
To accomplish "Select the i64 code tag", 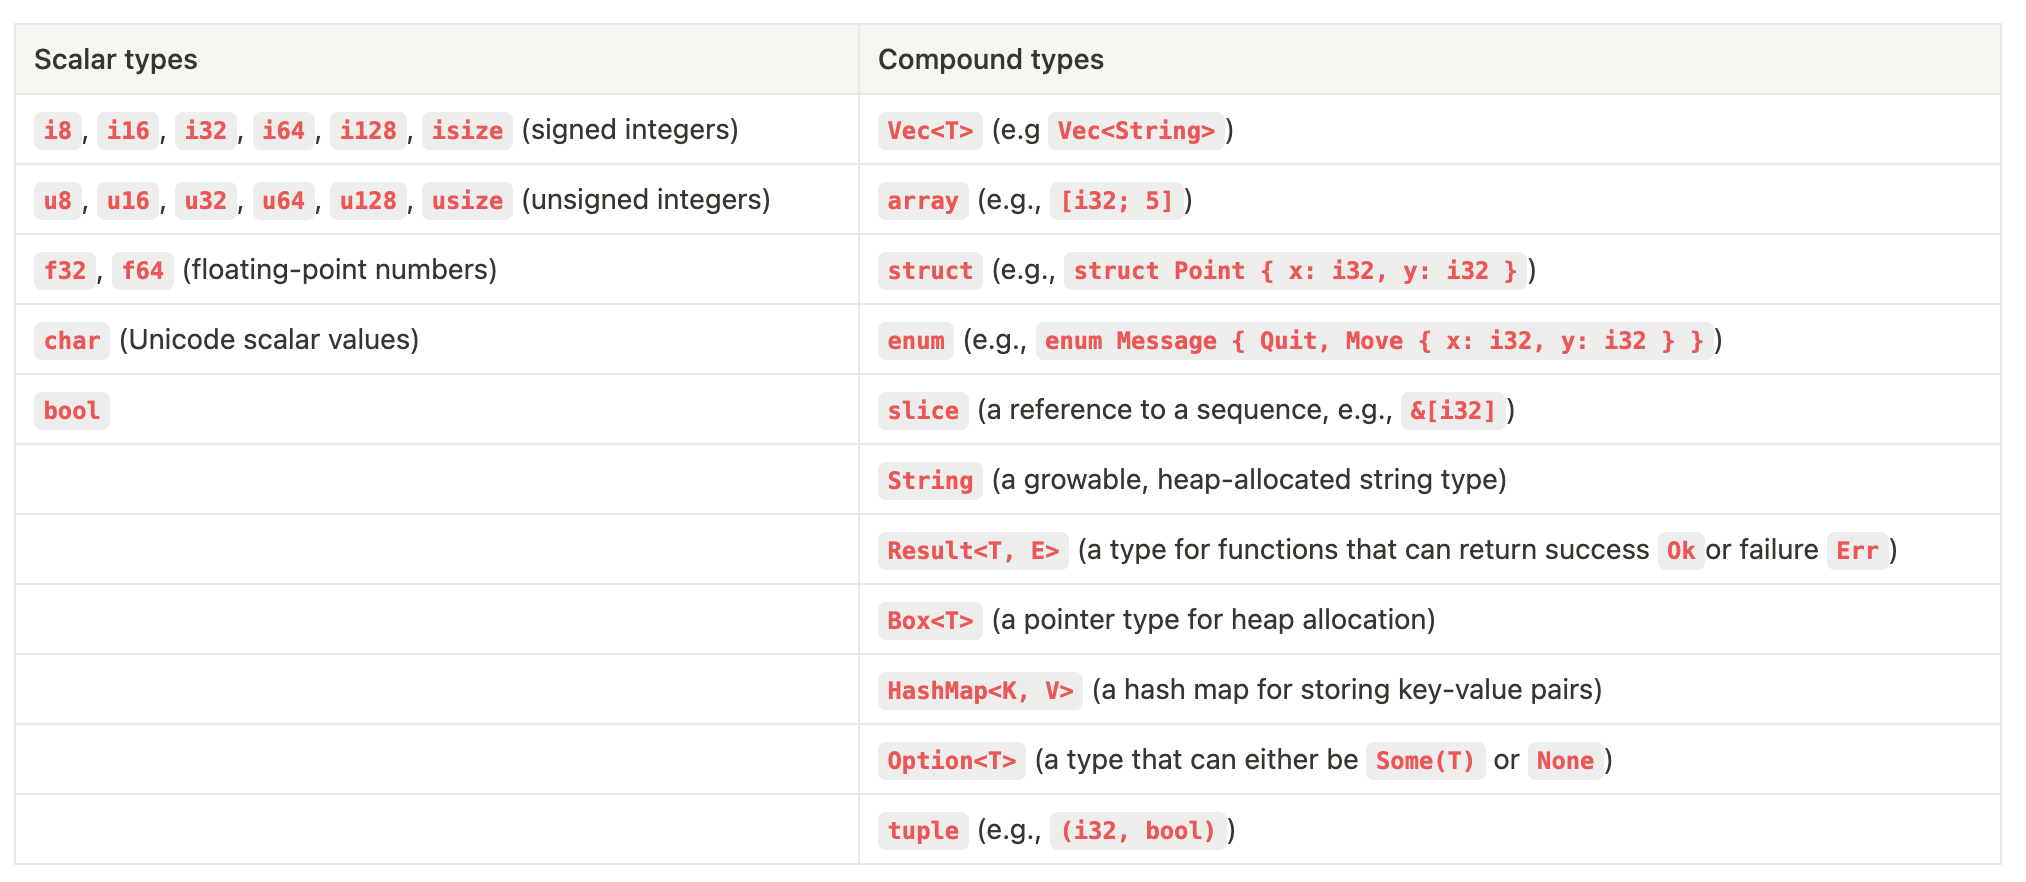I will point(284,131).
